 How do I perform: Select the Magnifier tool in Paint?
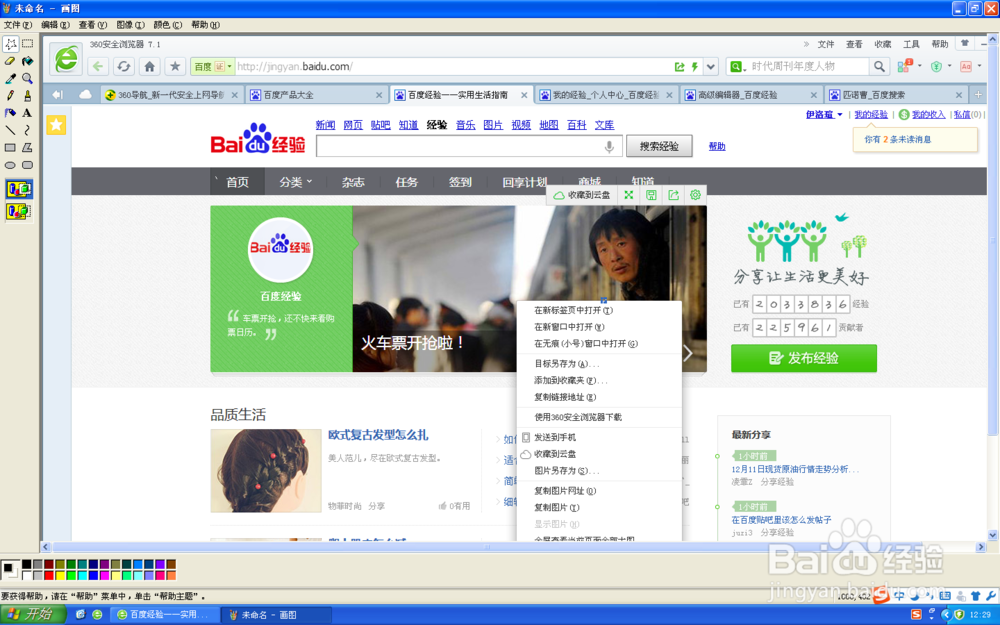click(27, 78)
